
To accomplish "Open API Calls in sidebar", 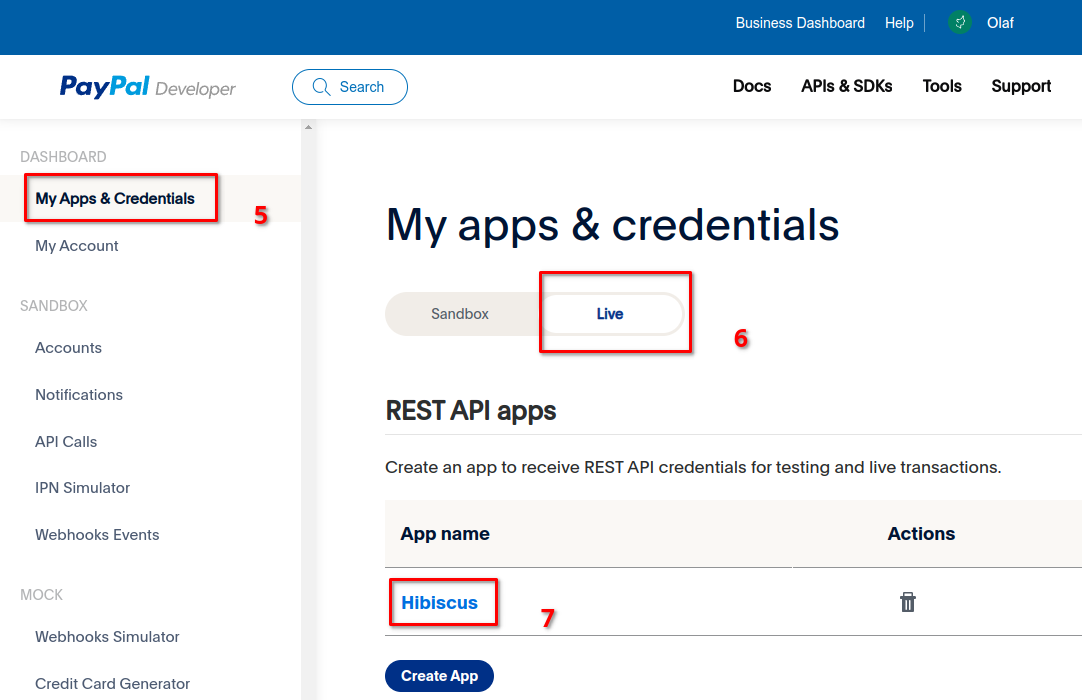I will [66, 442].
